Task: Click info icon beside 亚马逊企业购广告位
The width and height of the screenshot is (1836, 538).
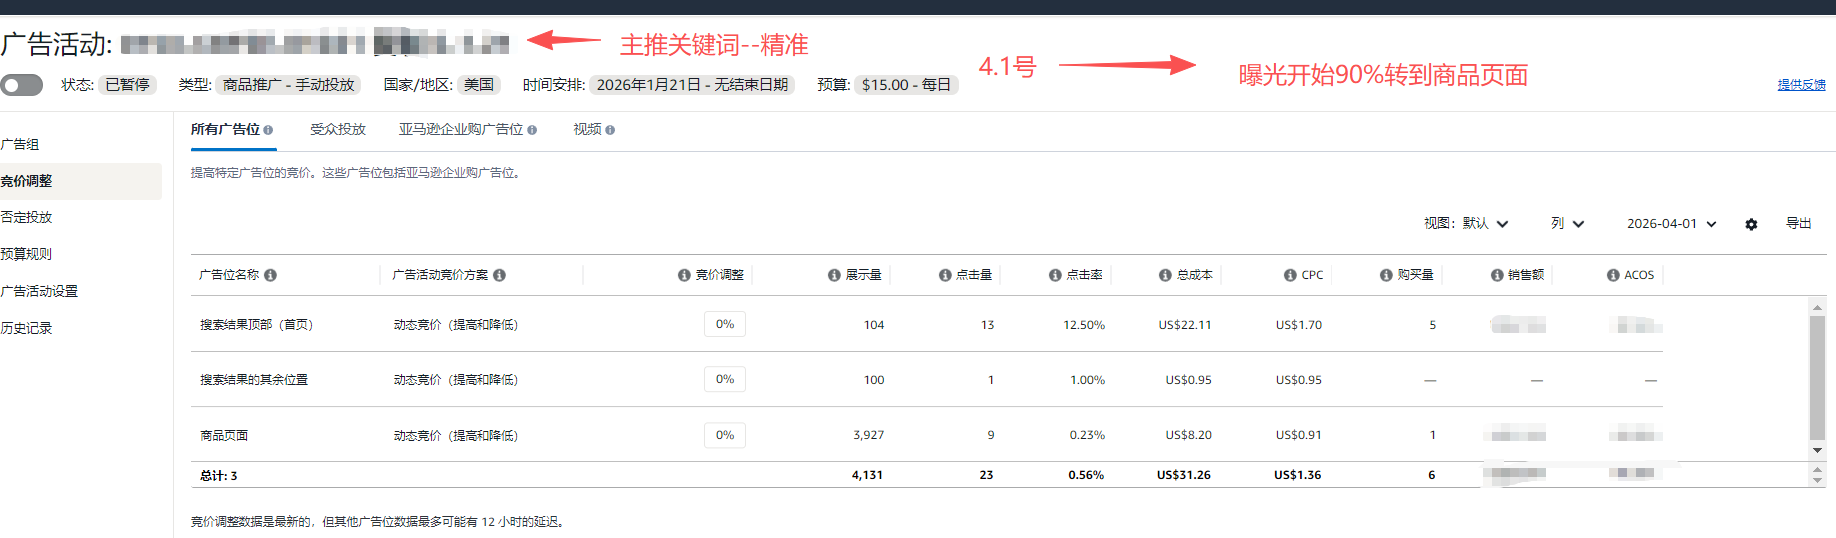Action: [532, 130]
